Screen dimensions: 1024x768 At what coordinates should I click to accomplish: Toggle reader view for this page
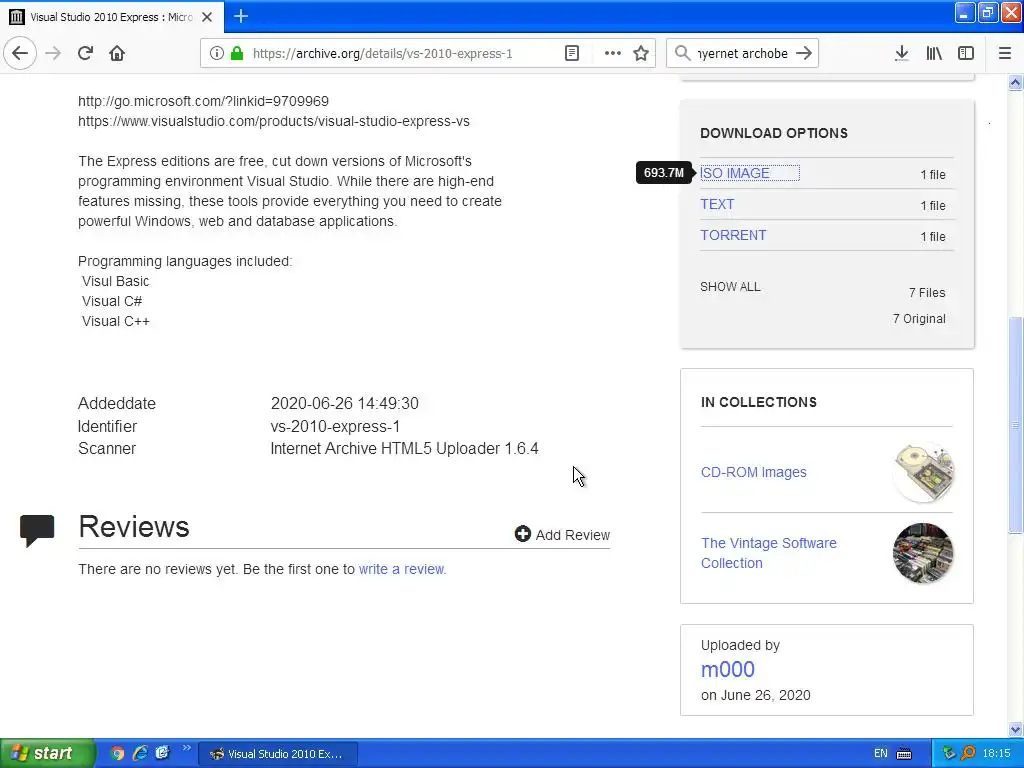(571, 53)
